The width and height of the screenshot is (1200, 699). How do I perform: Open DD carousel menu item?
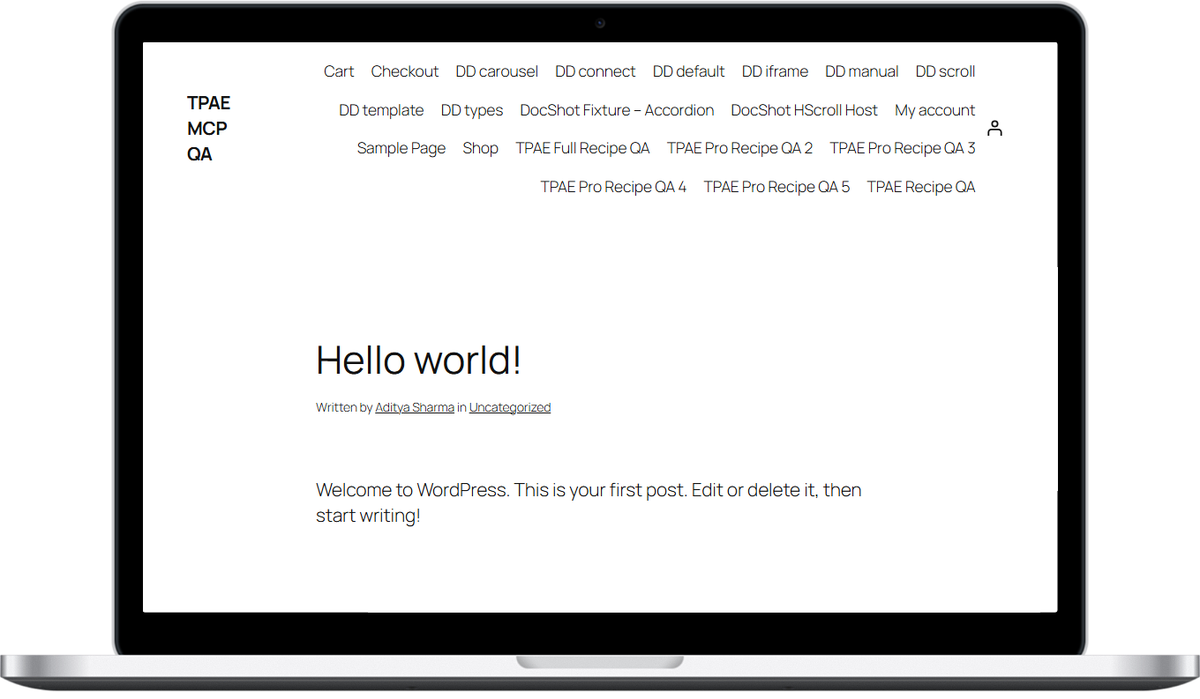[497, 72]
